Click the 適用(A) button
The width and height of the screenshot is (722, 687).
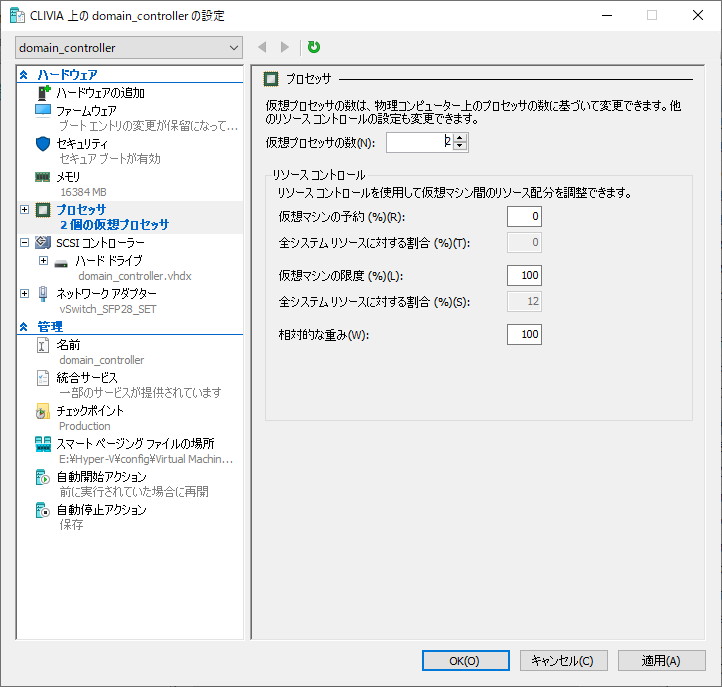(x=661, y=661)
